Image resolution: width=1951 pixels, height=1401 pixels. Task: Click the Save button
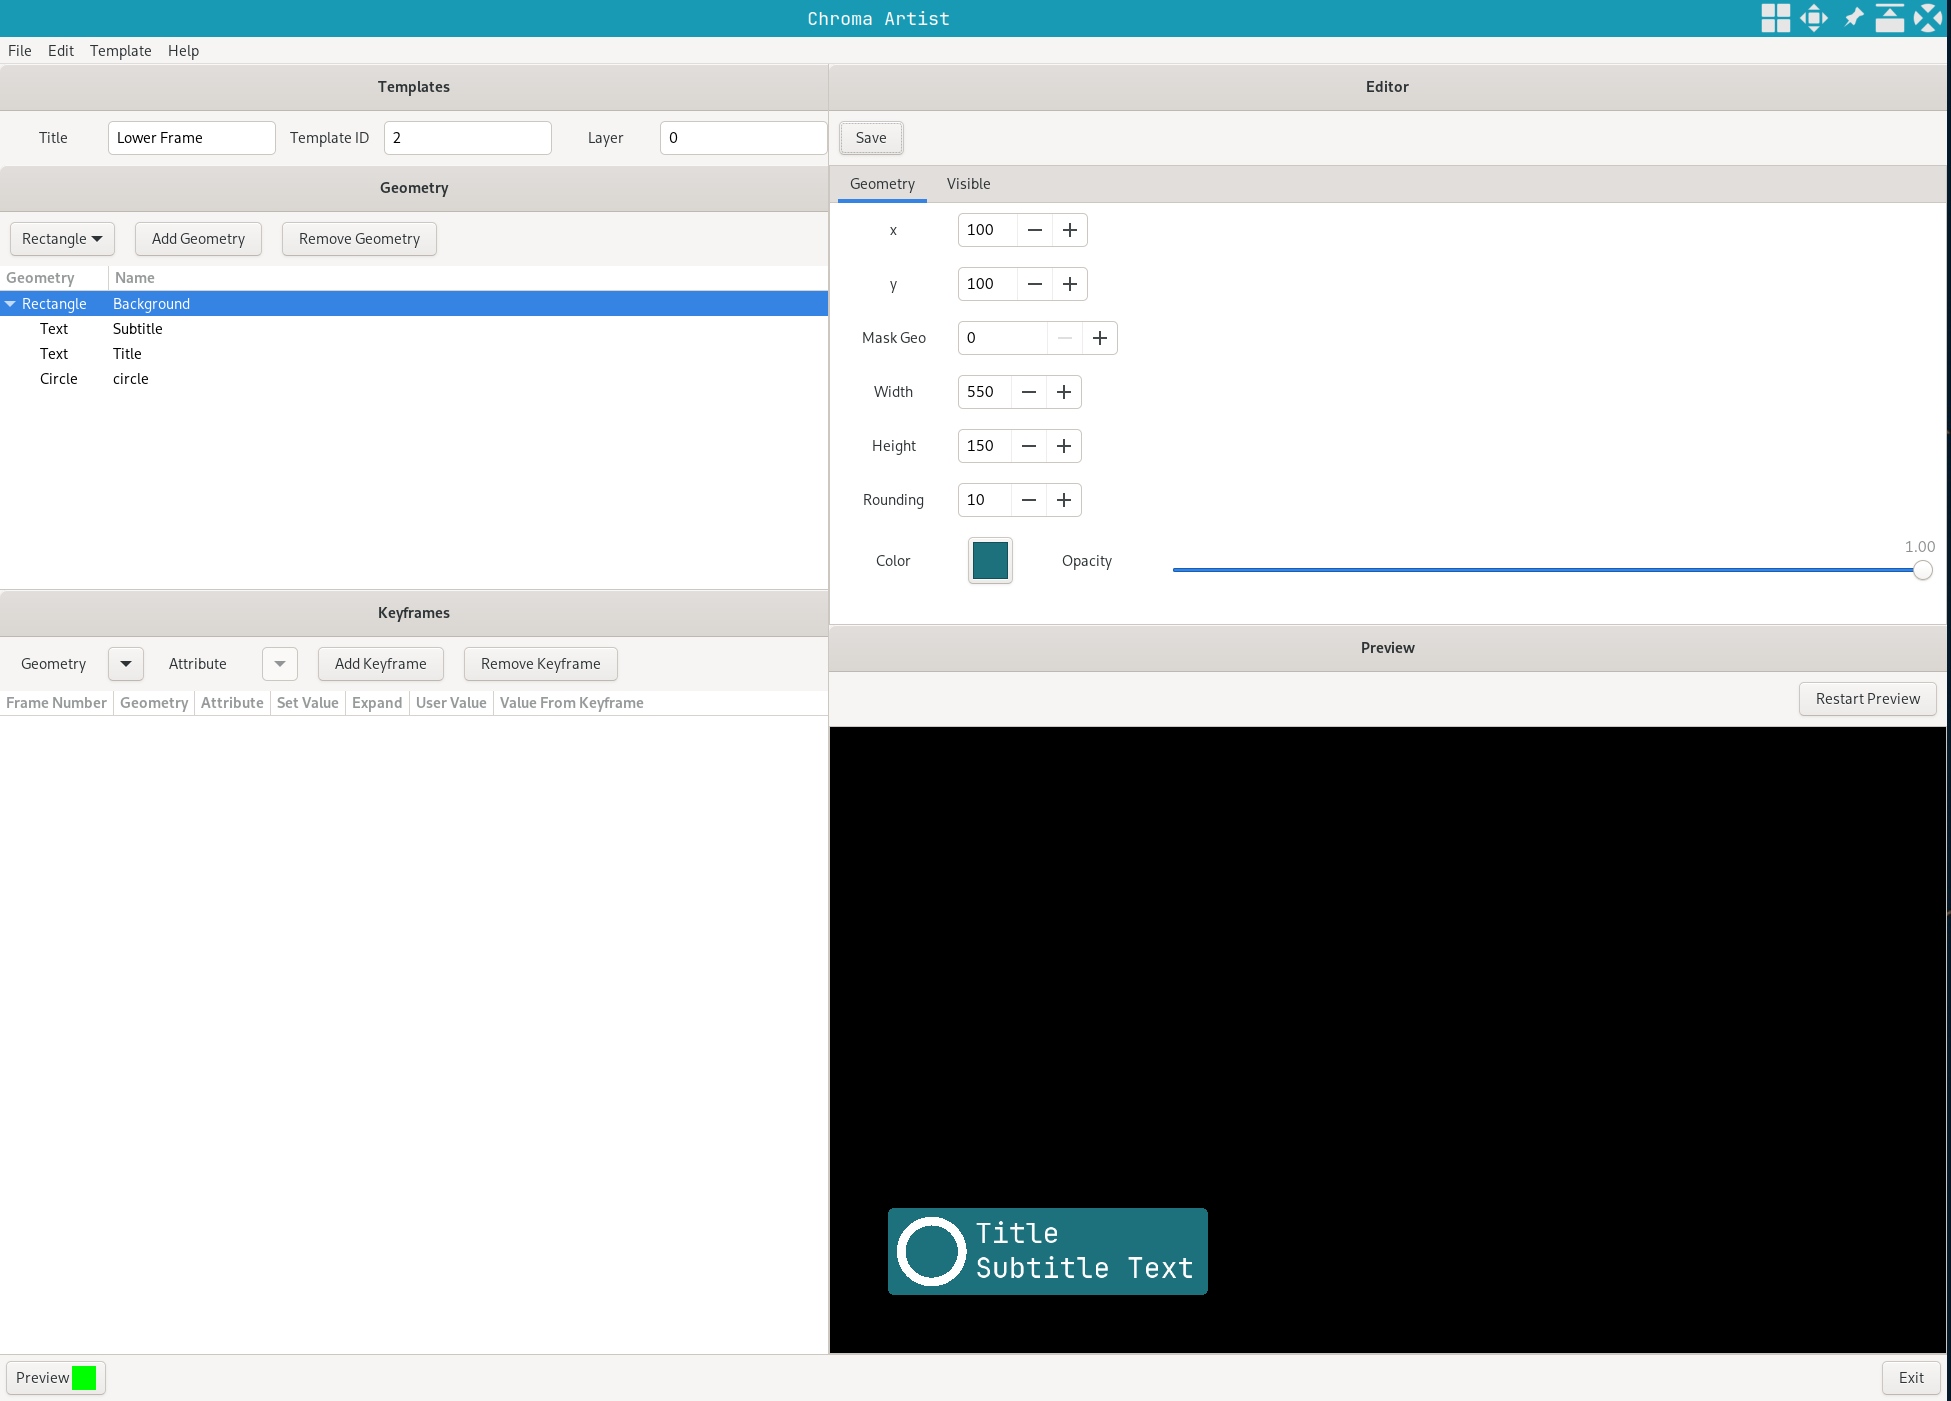871,138
